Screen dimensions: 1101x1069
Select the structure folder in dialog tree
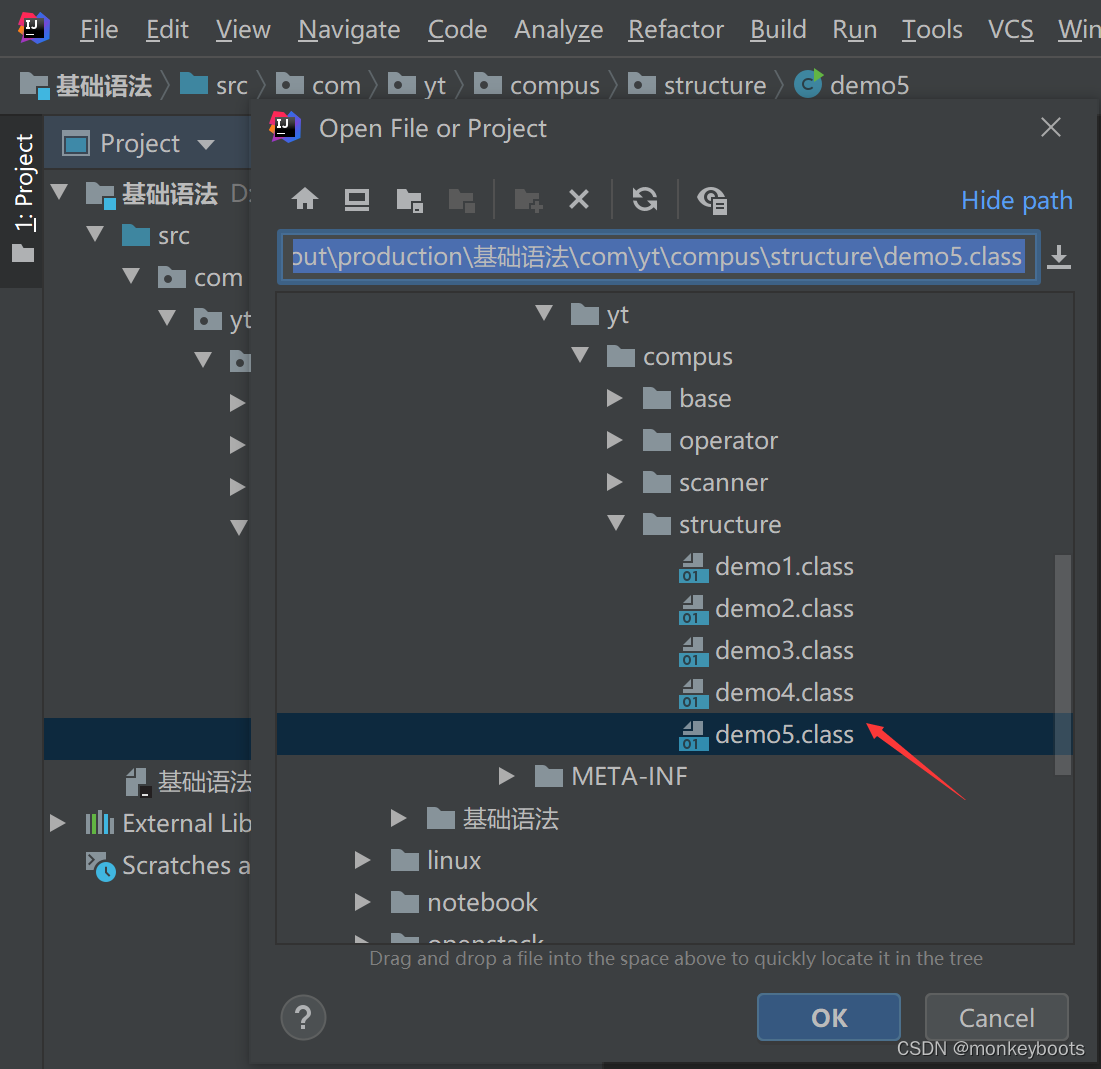coord(712,525)
